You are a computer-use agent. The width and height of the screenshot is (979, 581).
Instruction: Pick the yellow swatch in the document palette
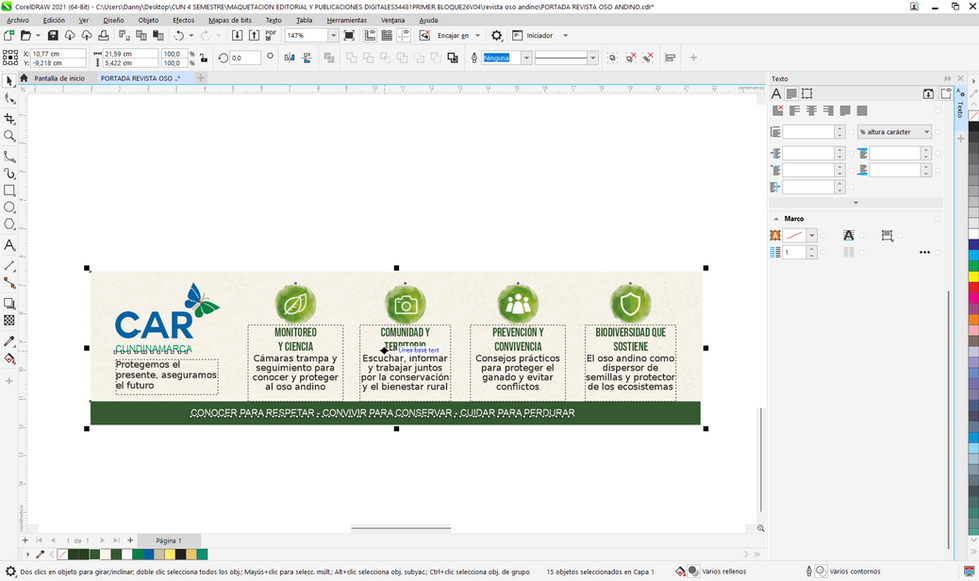[x=170, y=554]
